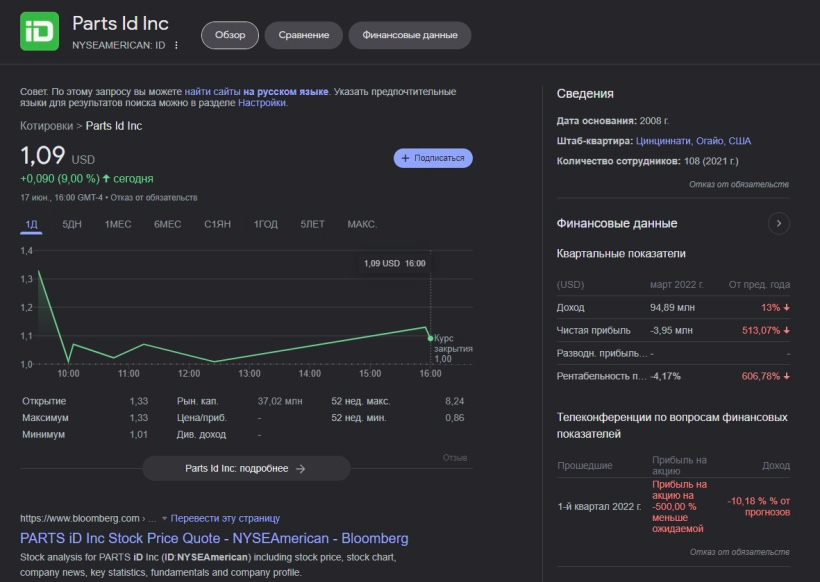Click the Parts iD green logo icon
The image size is (820, 582).
[x=39, y=32]
